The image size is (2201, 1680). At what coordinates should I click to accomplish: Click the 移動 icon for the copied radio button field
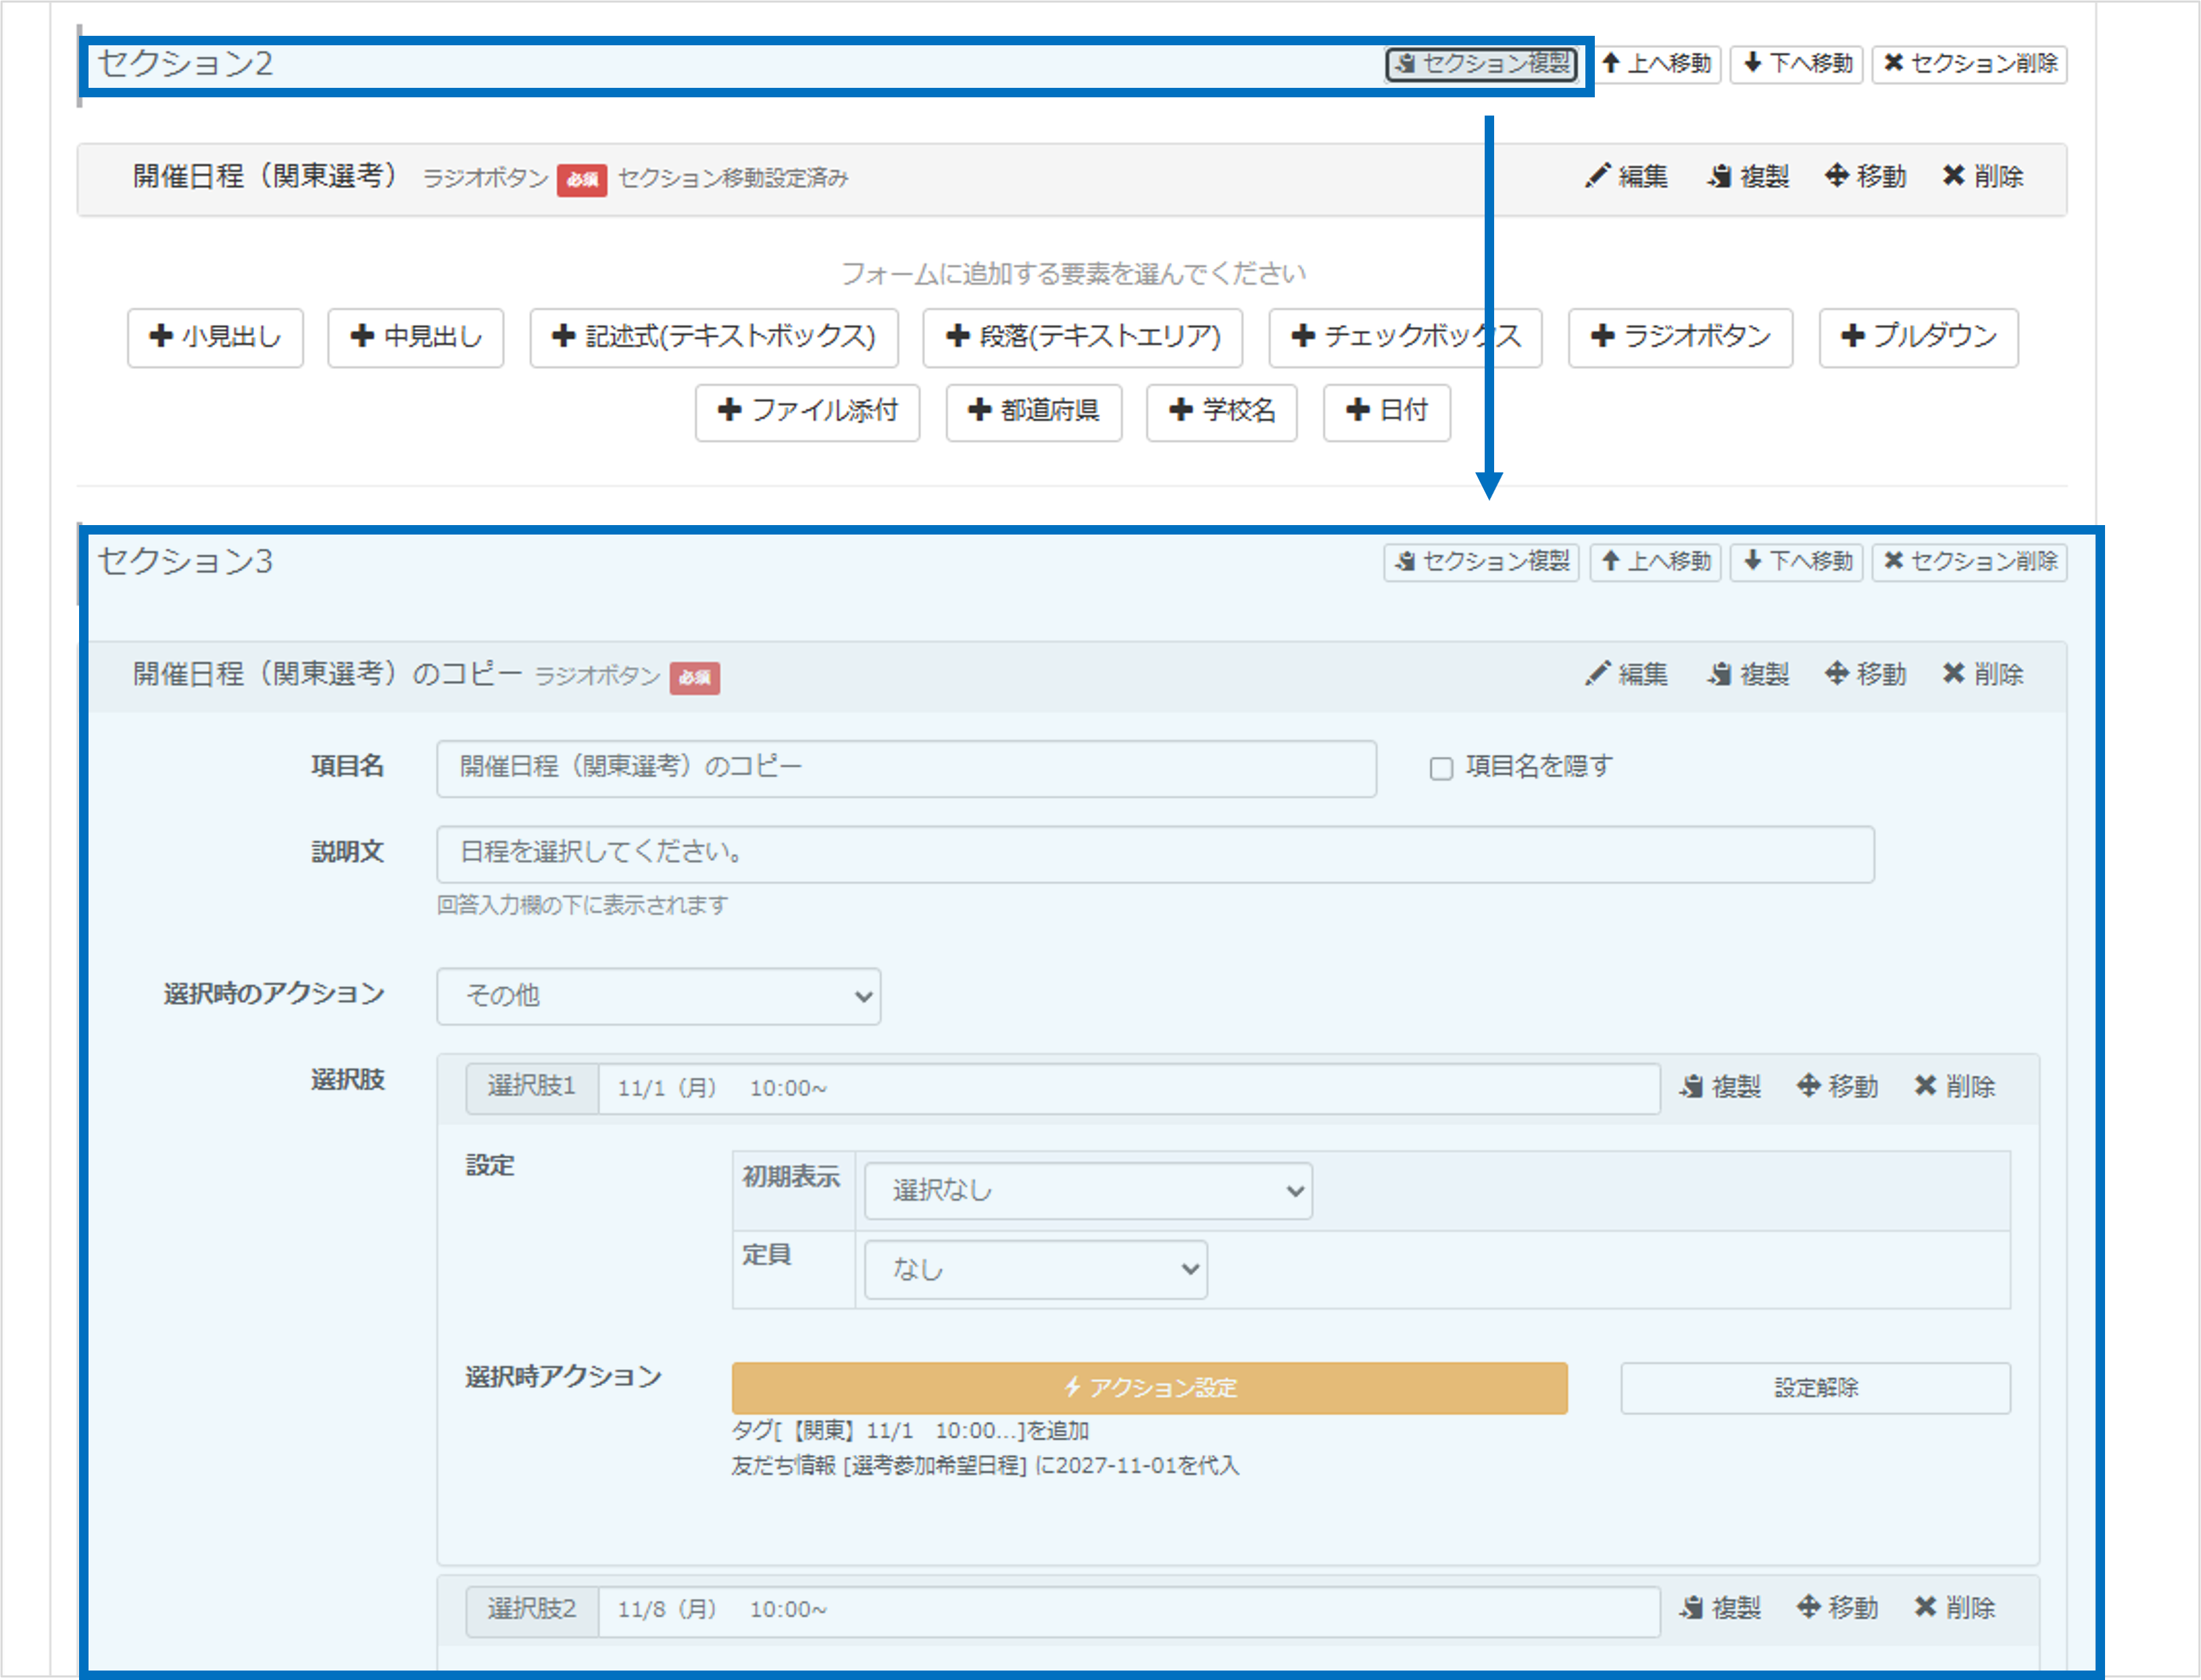coord(1863,675)
